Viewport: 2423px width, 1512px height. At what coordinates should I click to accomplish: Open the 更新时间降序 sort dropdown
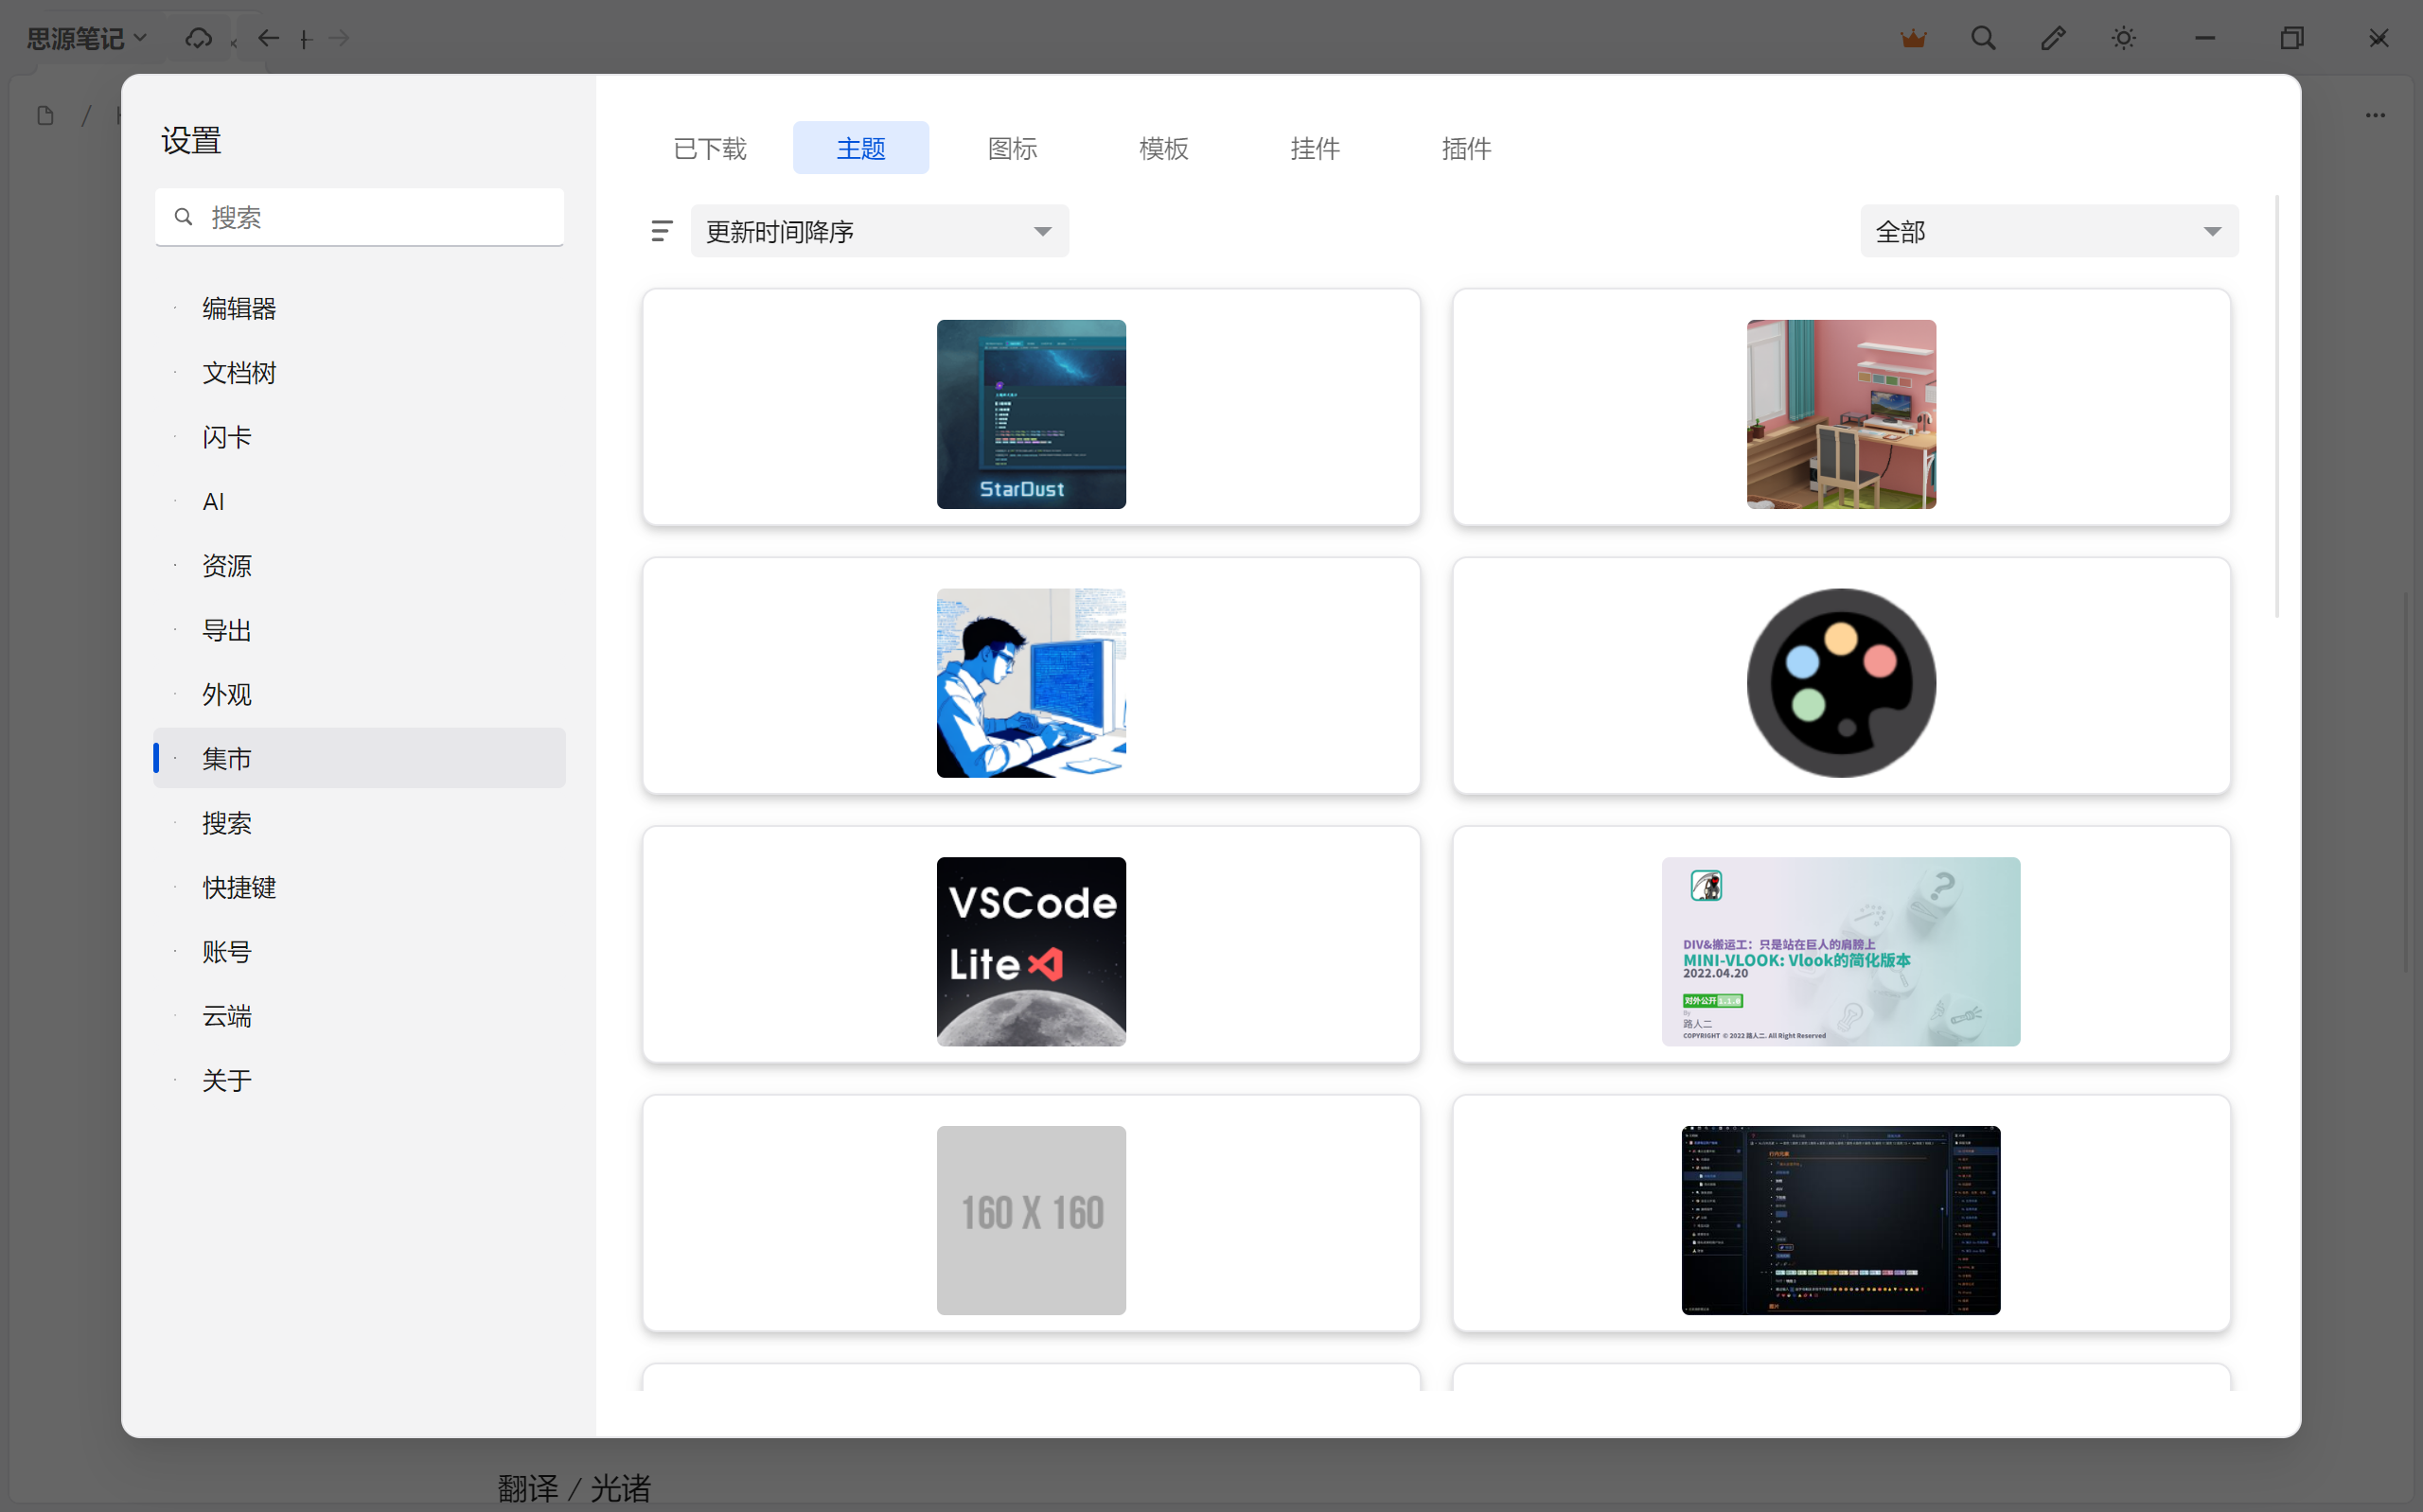click(x=879, y=231)
